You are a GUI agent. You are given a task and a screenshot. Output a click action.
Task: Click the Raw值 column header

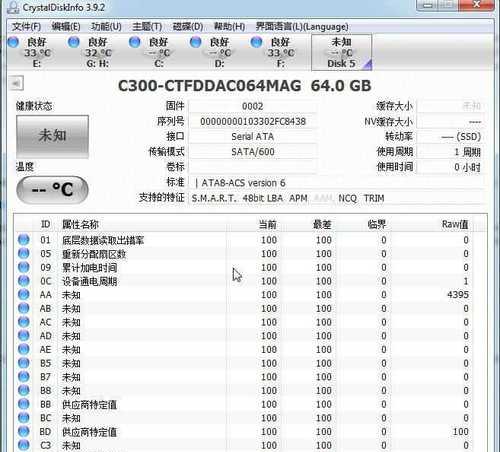tap(455, 224)
